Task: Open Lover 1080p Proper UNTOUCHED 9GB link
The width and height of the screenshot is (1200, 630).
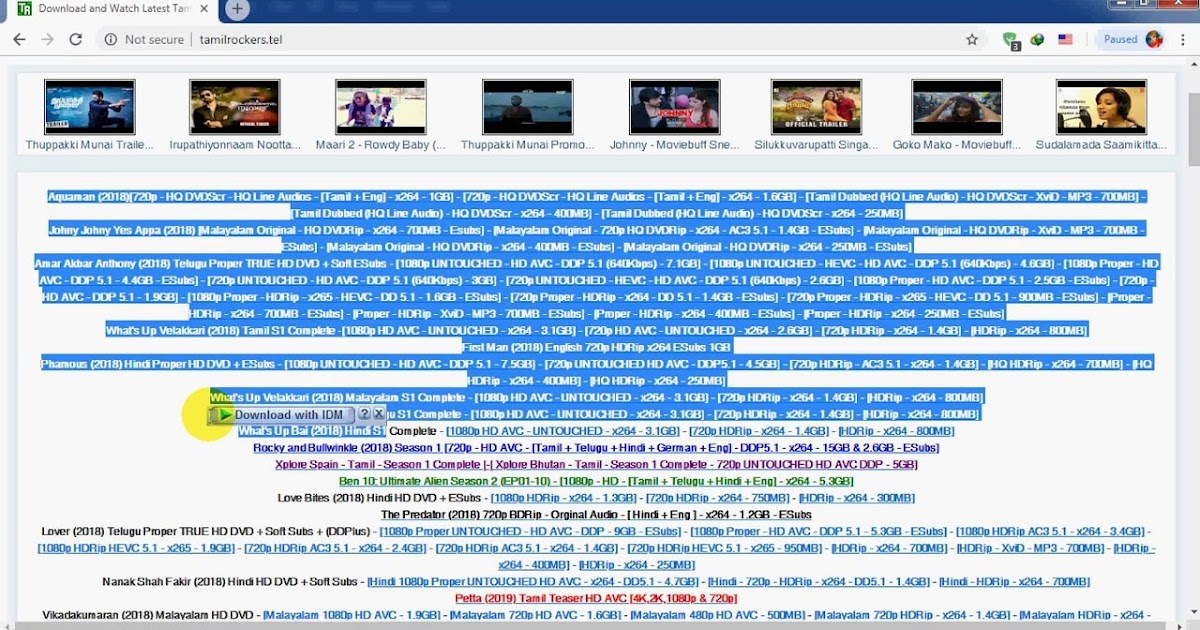Action: click(x=531, y=532)
